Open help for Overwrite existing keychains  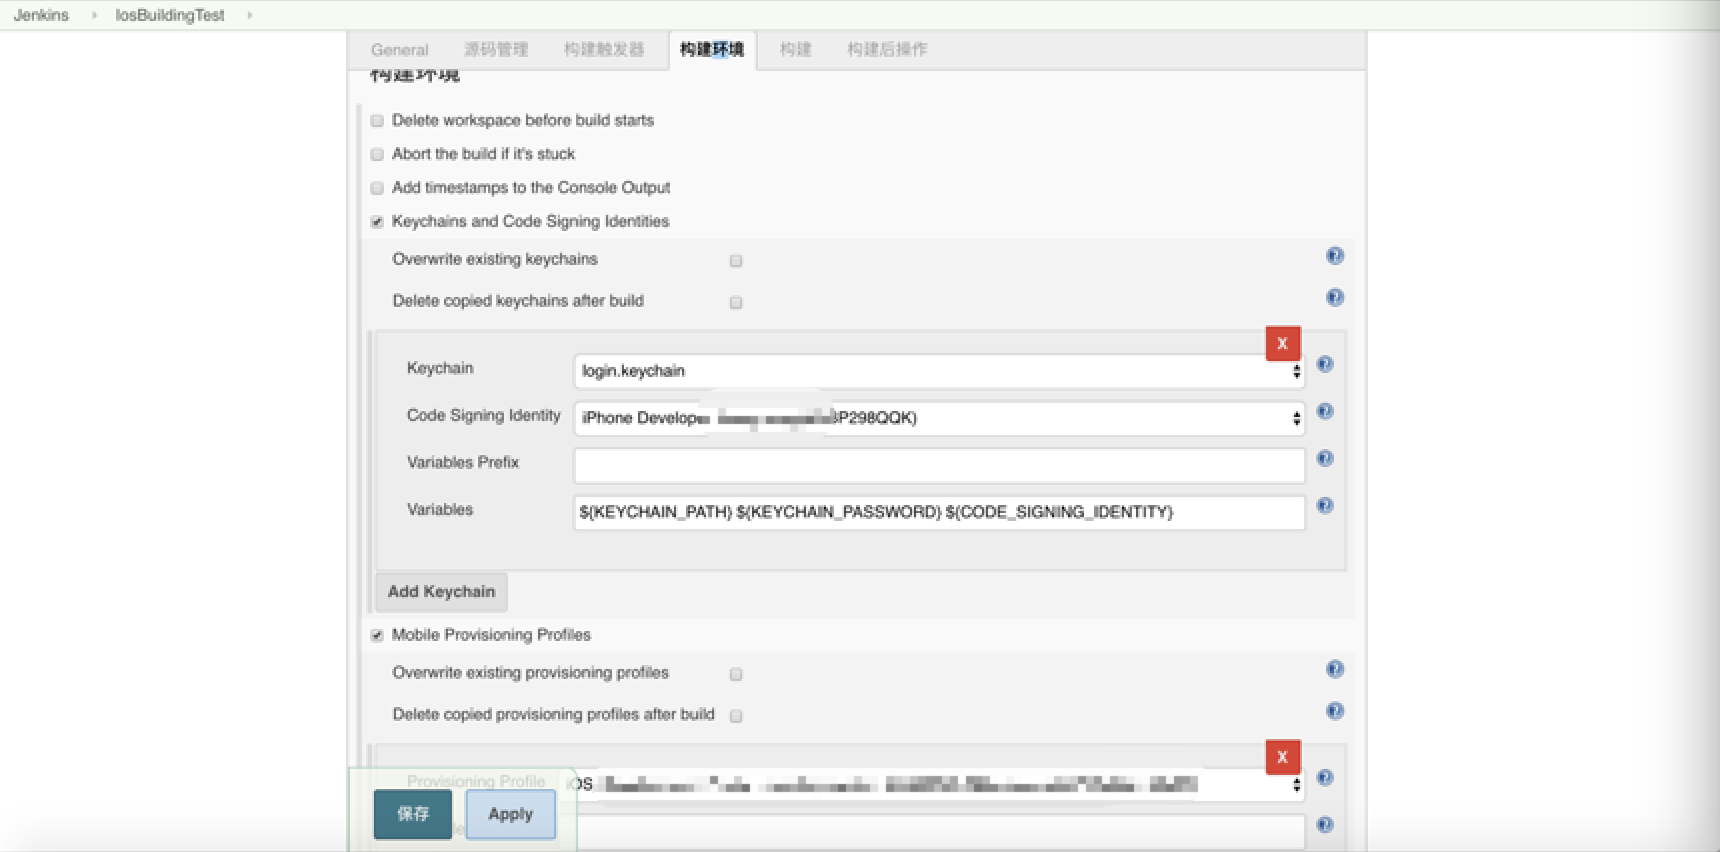click(x=1334, y=256)
